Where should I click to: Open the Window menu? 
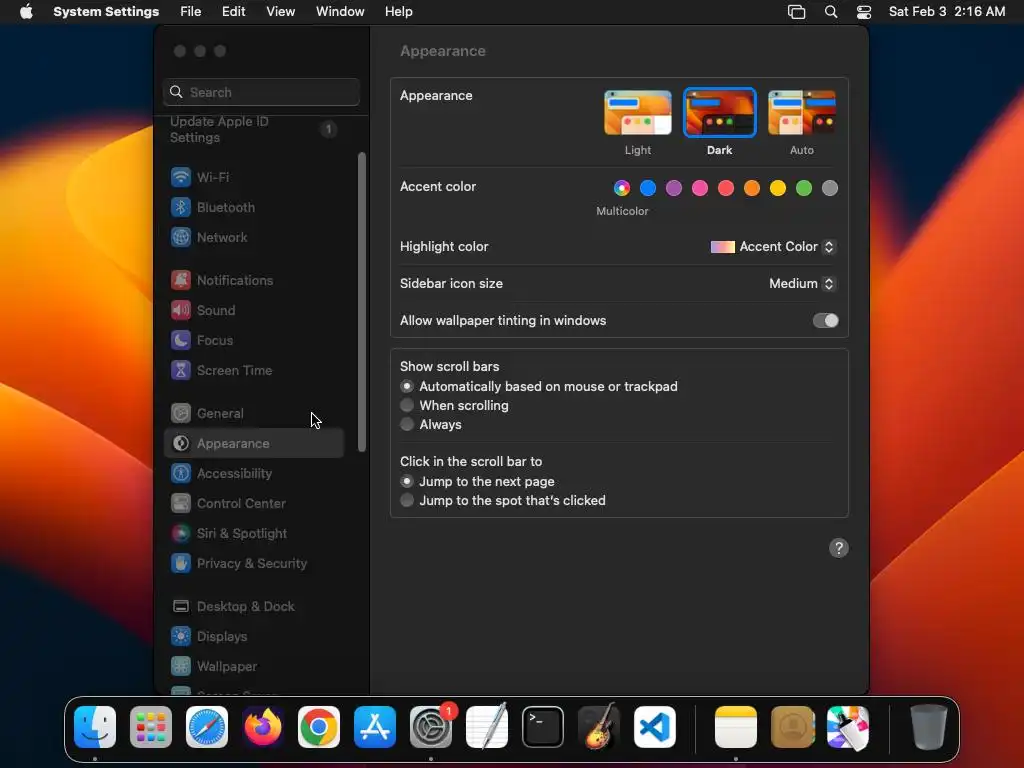tap(340, 12)
